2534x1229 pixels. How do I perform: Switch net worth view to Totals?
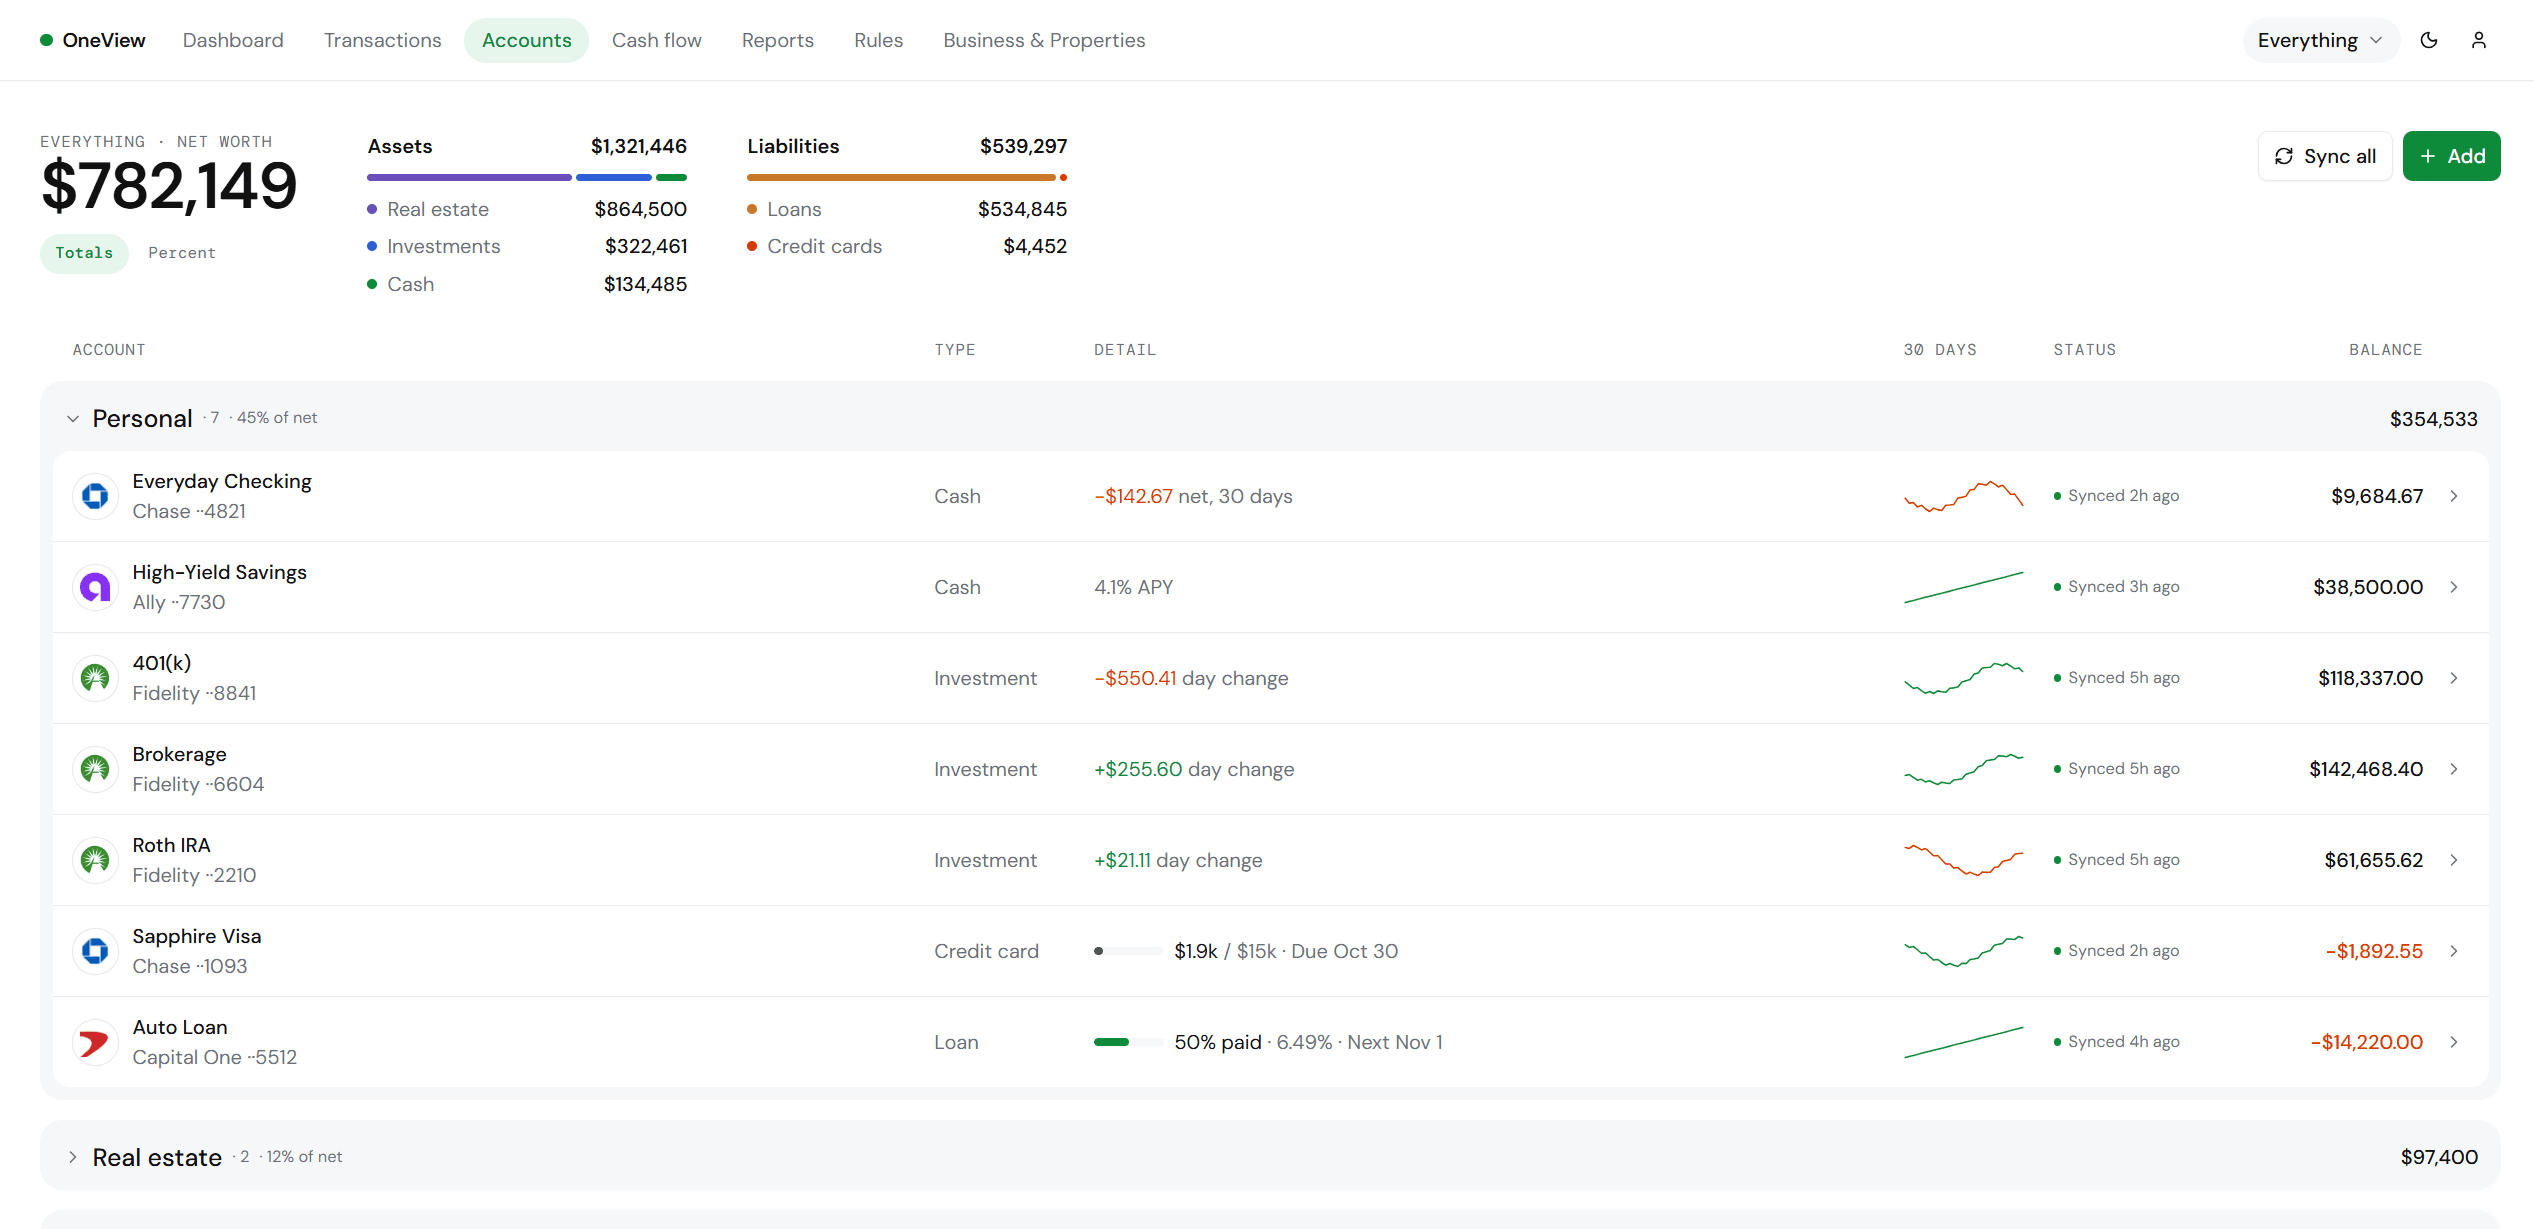point(84,253)
